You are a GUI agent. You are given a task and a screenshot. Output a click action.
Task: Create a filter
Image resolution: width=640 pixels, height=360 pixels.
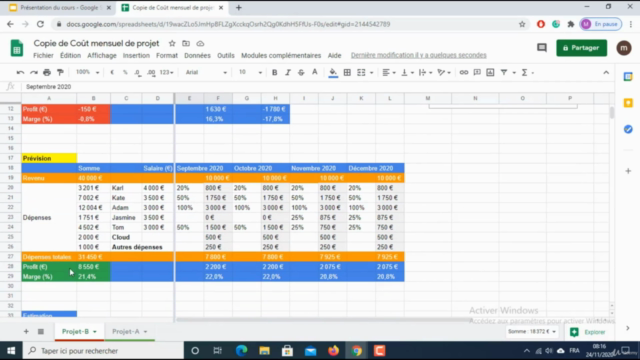coord(504,72)
